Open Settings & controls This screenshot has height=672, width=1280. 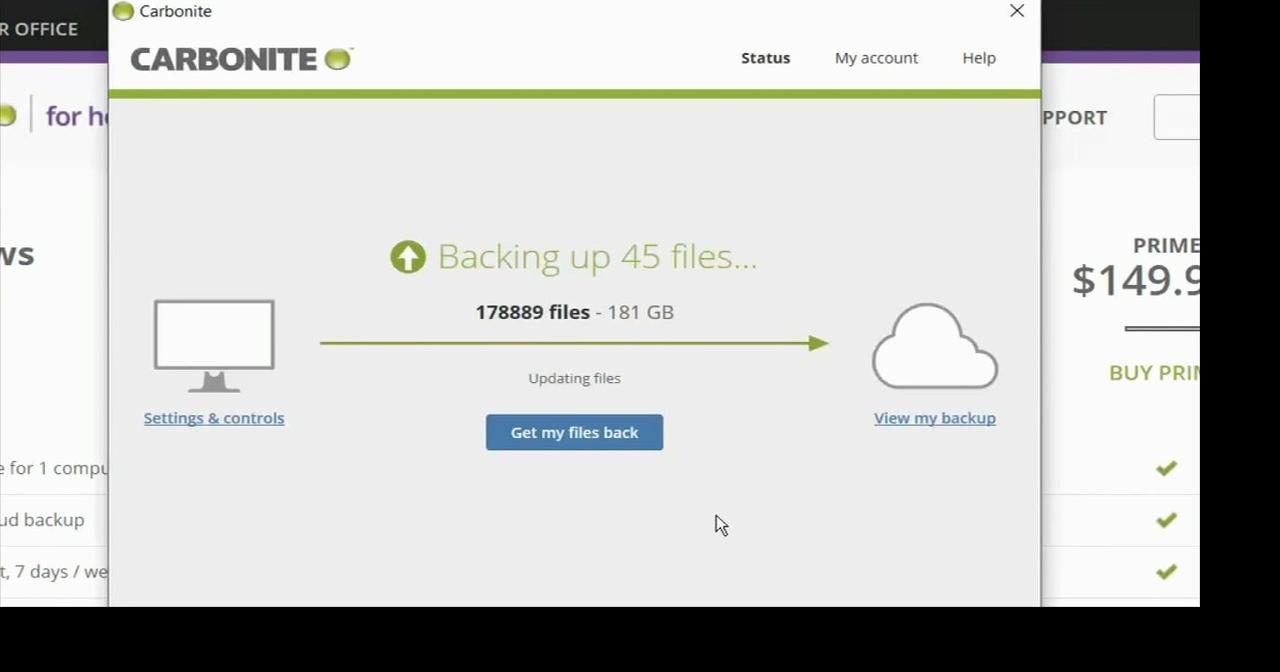[213, 418]
